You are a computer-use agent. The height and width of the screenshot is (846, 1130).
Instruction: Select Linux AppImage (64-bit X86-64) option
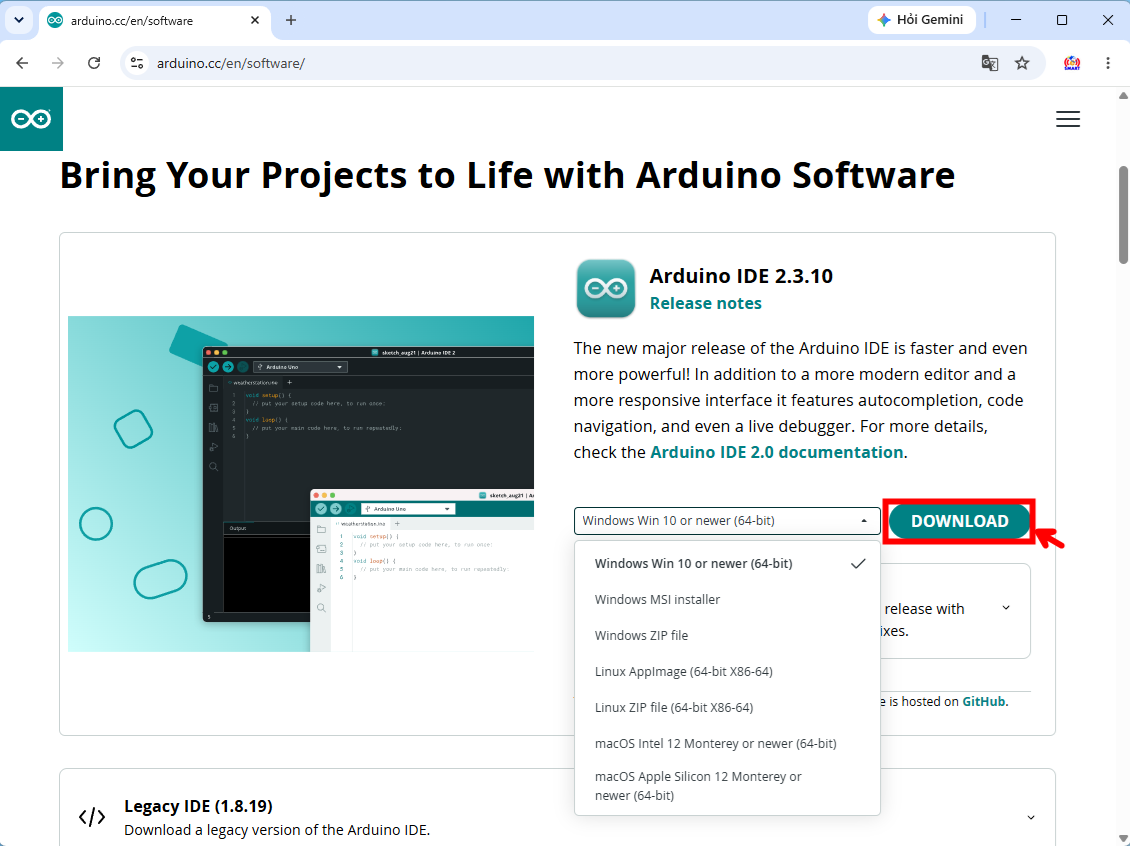point(726,672)
